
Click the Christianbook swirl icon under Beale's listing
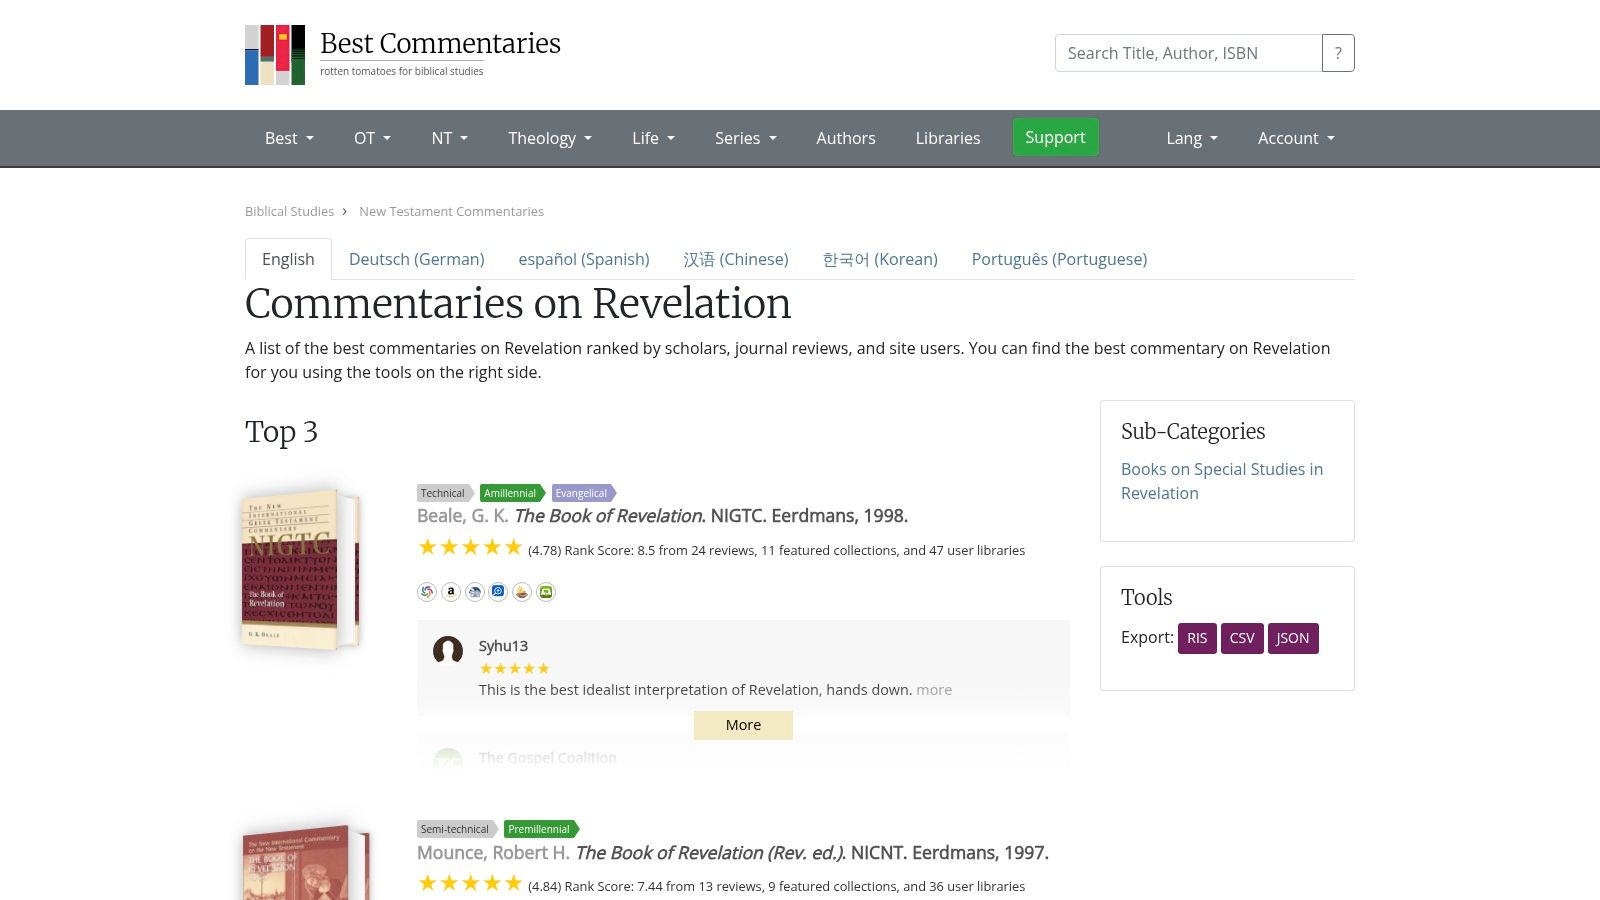pos(427,591)
